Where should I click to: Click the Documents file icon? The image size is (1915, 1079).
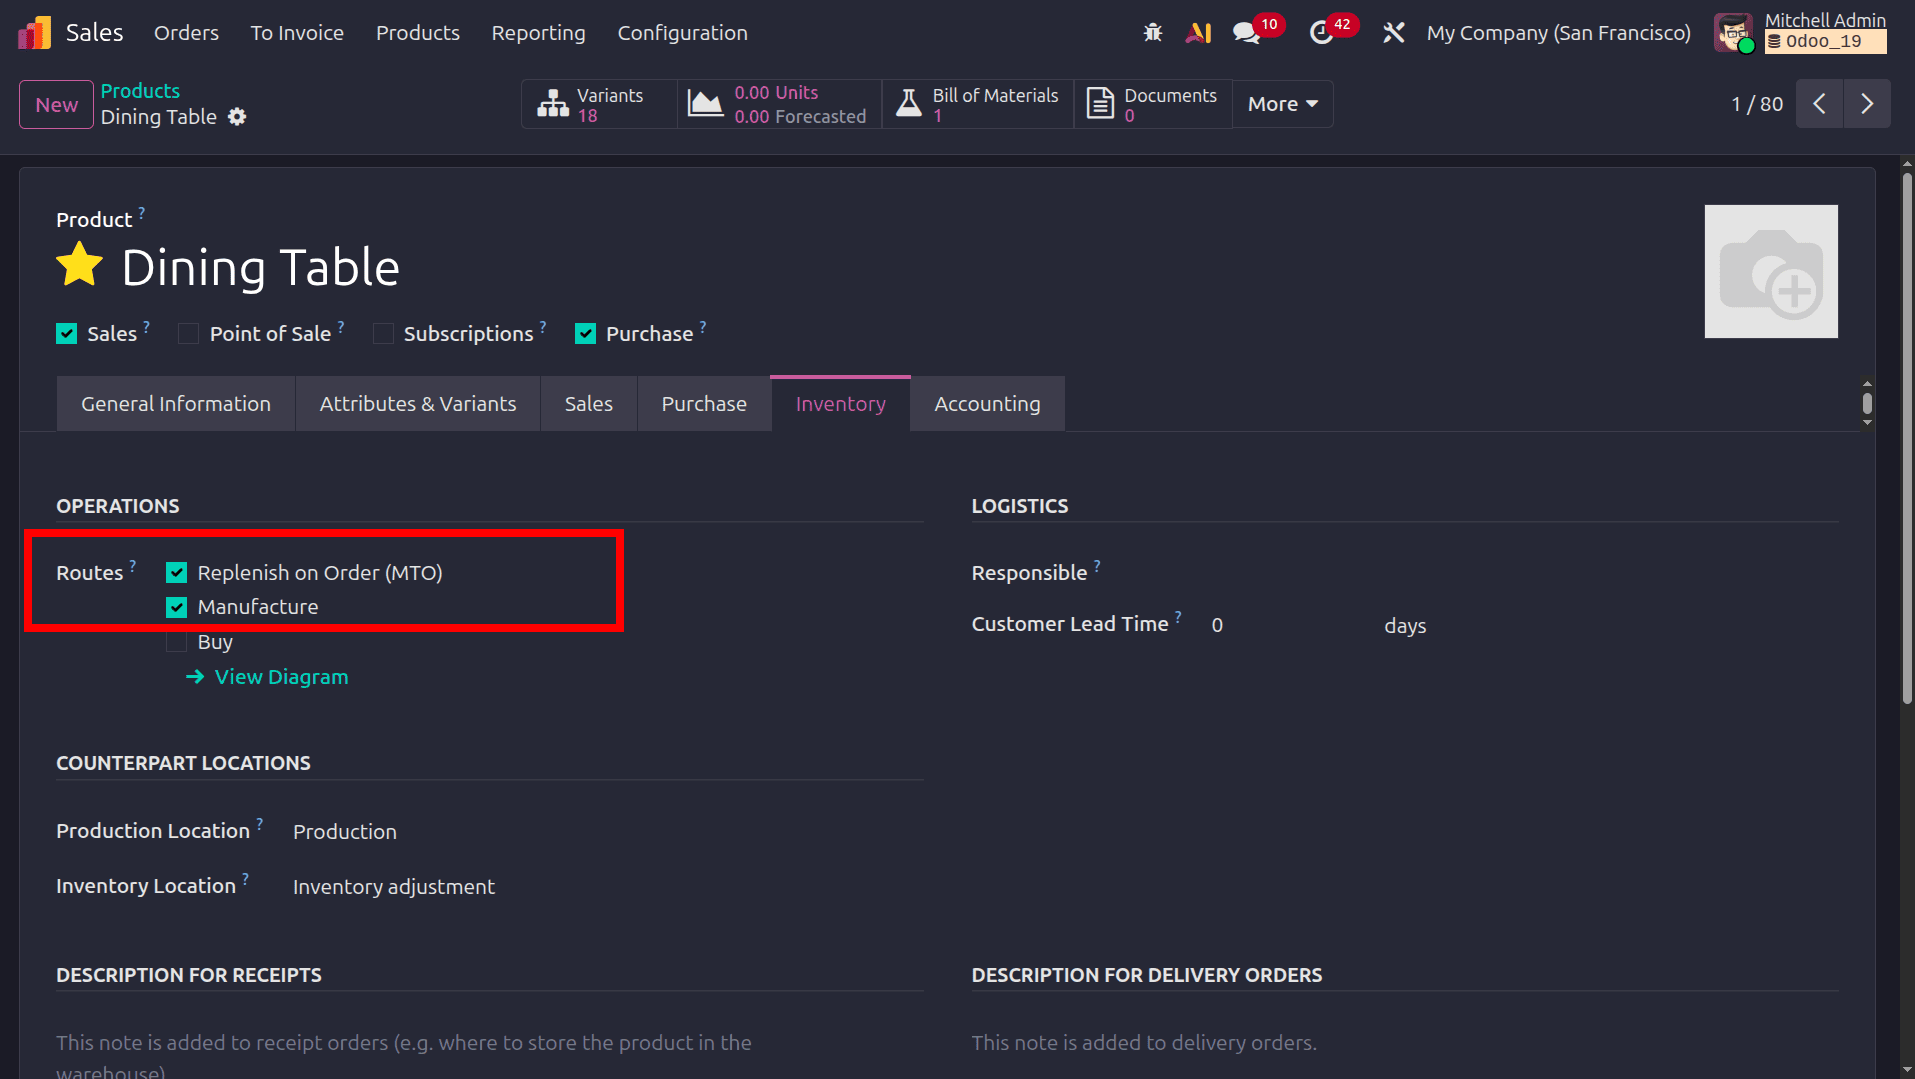[x=1100, y=104]
